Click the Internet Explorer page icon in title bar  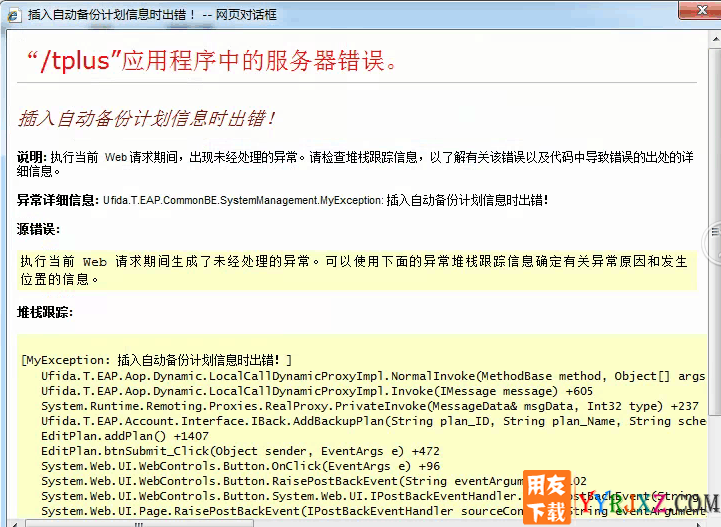14,16
